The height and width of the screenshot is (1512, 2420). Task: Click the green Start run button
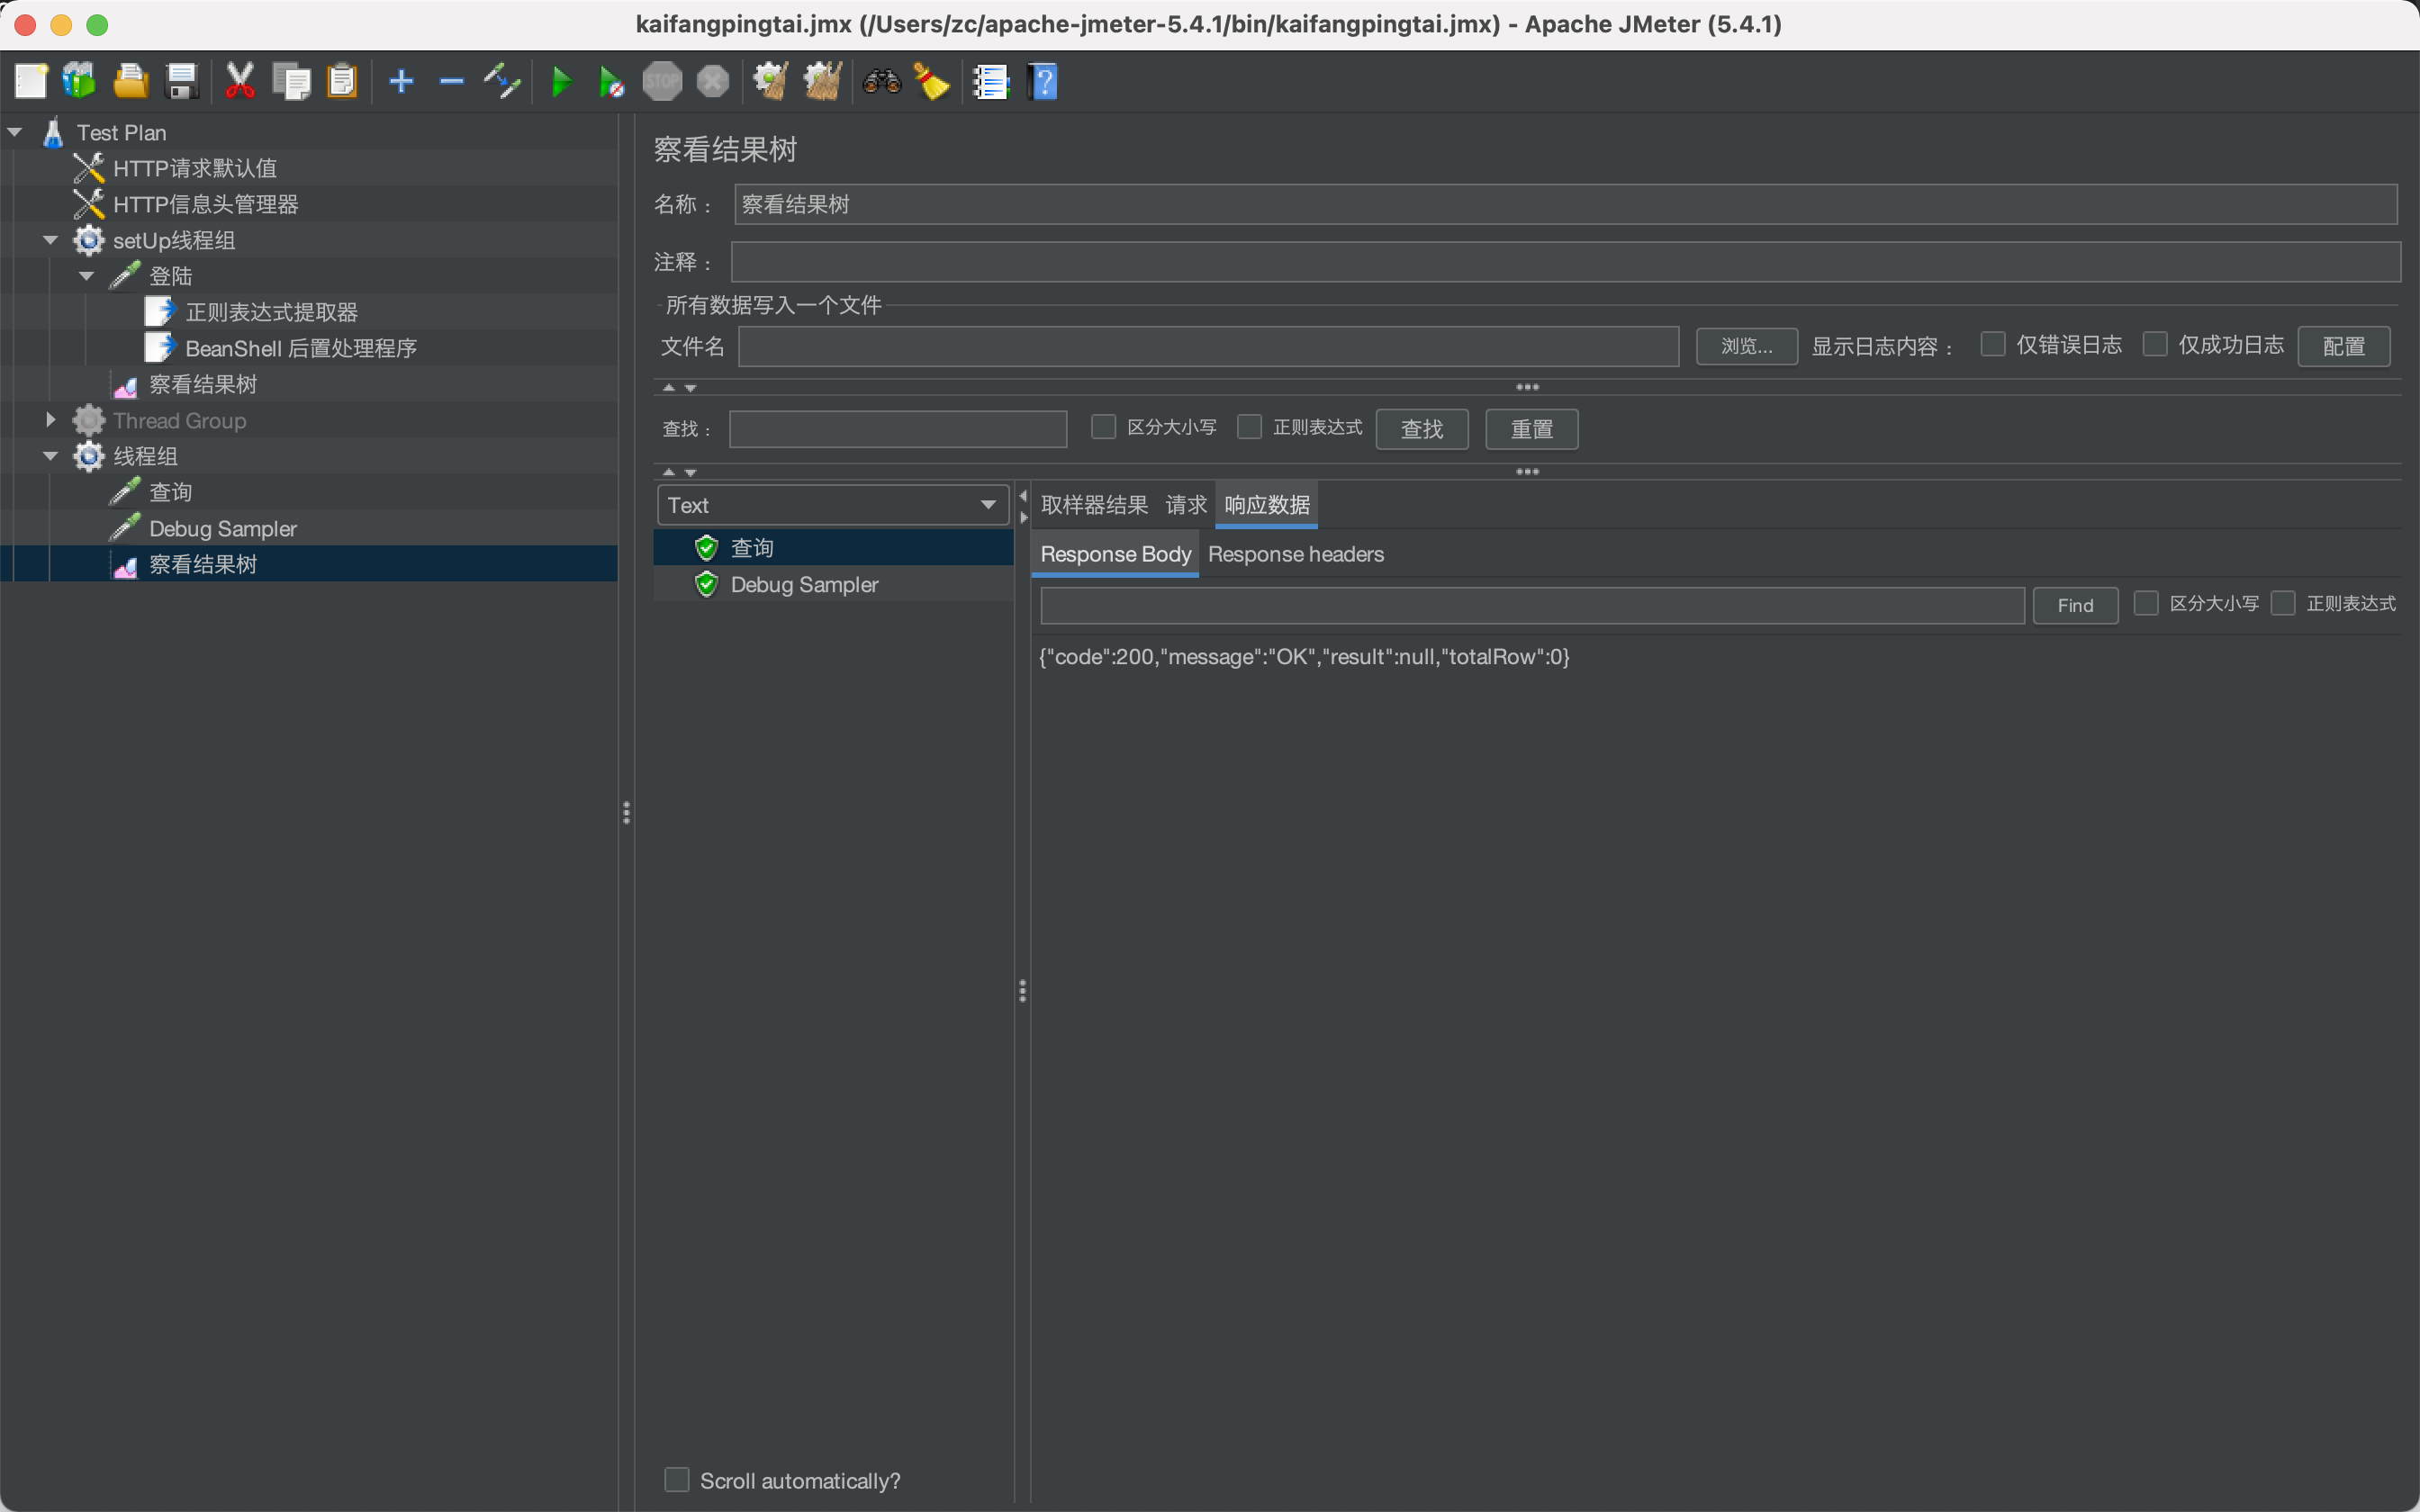click(x=561, y=82)
